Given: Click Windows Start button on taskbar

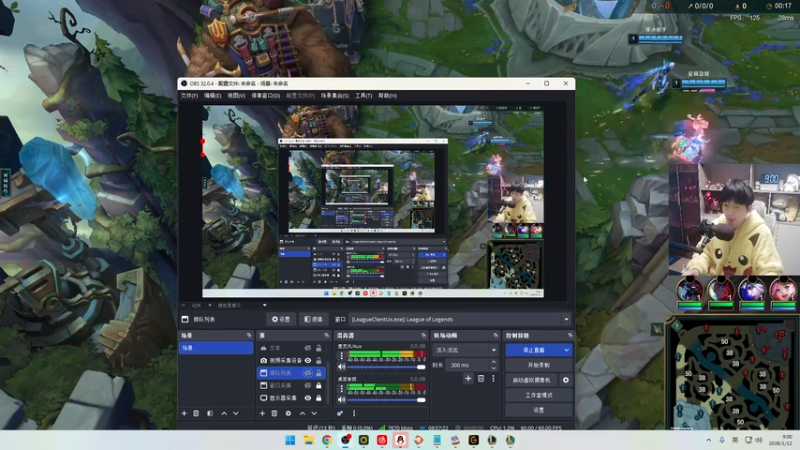Looking at the screenshot, I should [290, 440].
